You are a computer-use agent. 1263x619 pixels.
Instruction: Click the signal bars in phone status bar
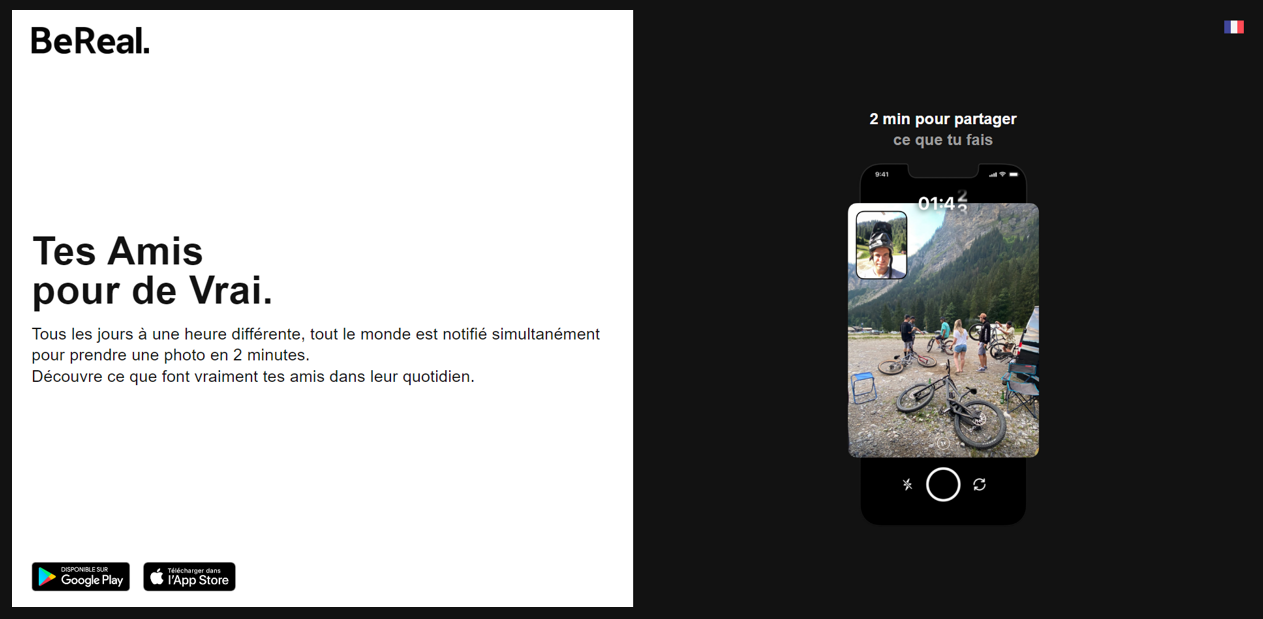click(x=993, y=174)
